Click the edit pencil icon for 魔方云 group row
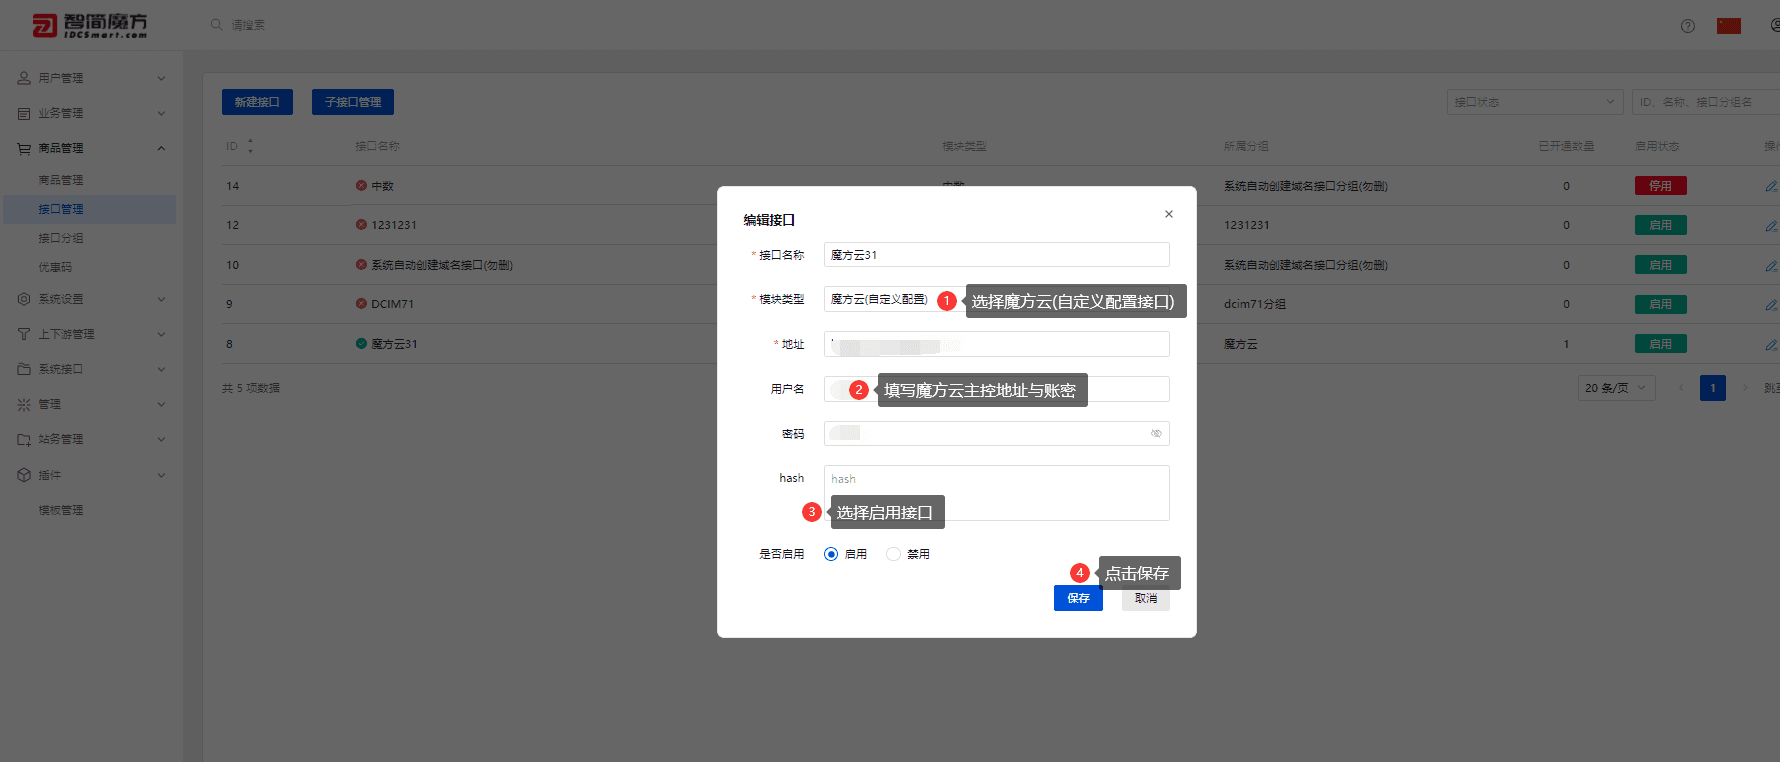The image size is (1780, 762). coord(1771,345)
